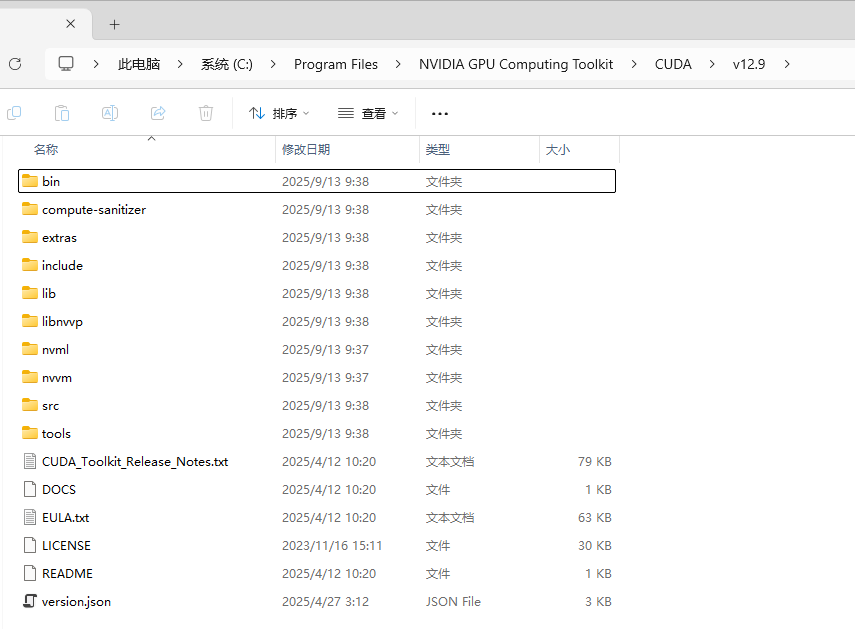Select the lib folder icon

point(30,293)
